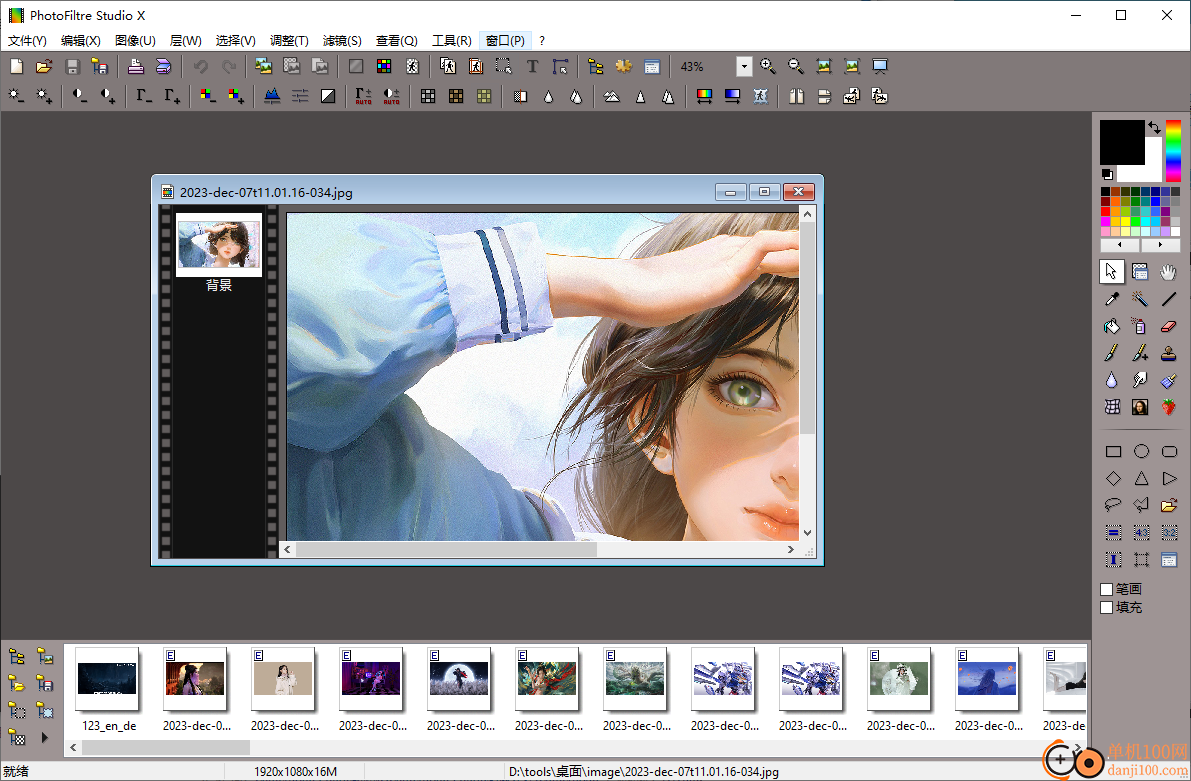This screenshot has height=781, width=1191.
Task: Open the 文件(Y) menu
Action: (x=27, y=41)
